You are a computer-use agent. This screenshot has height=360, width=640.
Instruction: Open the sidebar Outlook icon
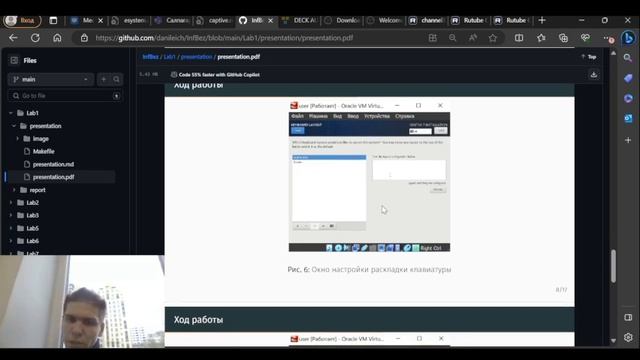click(628, 118)
